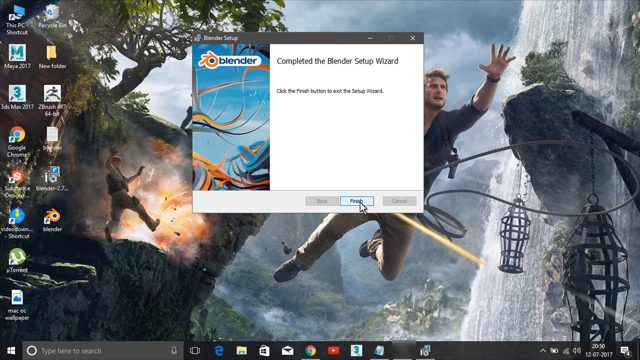Viewport: 640px width, 360px height.
Task: Select the 3ds Max 2017 desktop icon
Action: (17, 97)
